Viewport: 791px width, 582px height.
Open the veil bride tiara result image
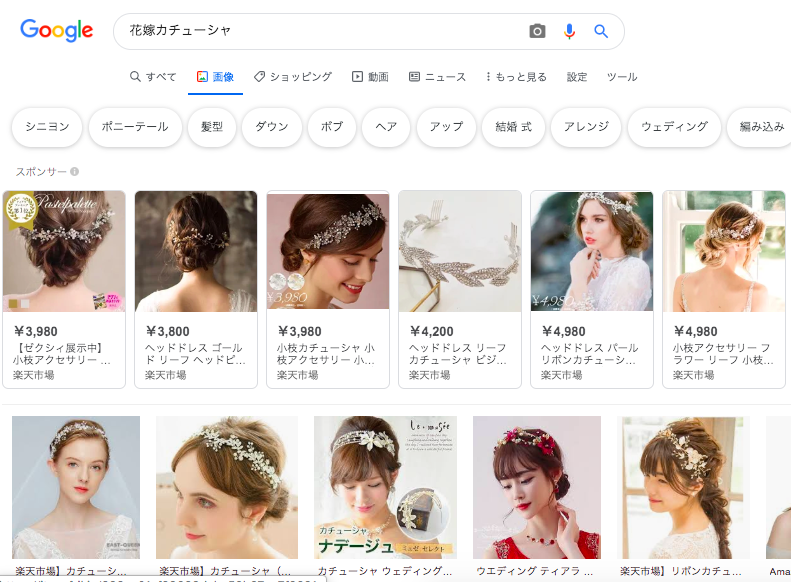(x=76, y=487)
